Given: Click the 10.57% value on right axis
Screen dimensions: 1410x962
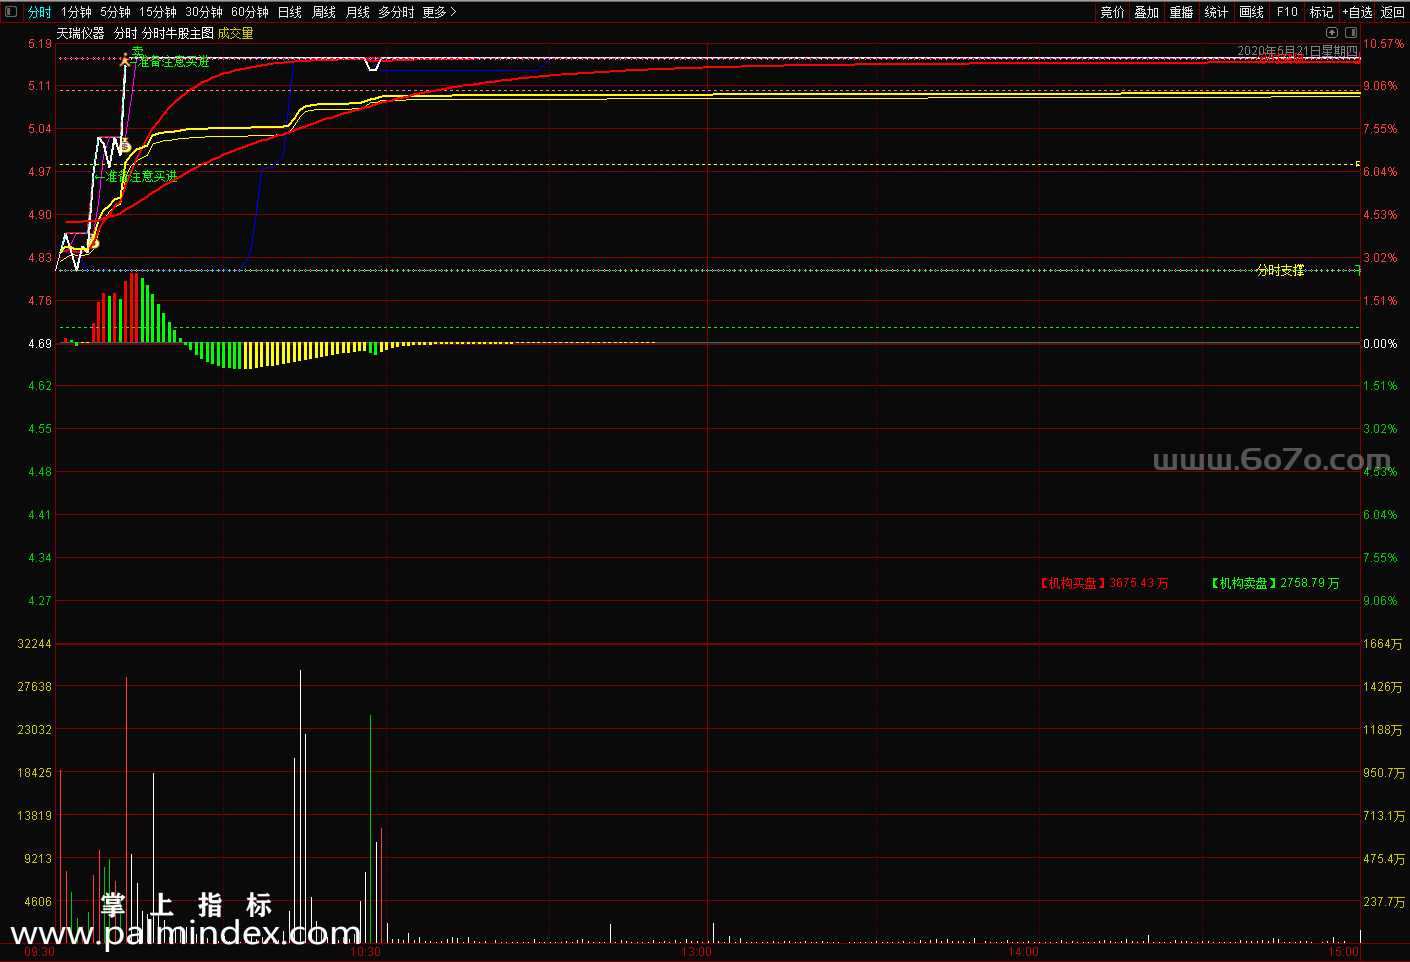Looking at the screenshot, I should tap(1384, 43).
